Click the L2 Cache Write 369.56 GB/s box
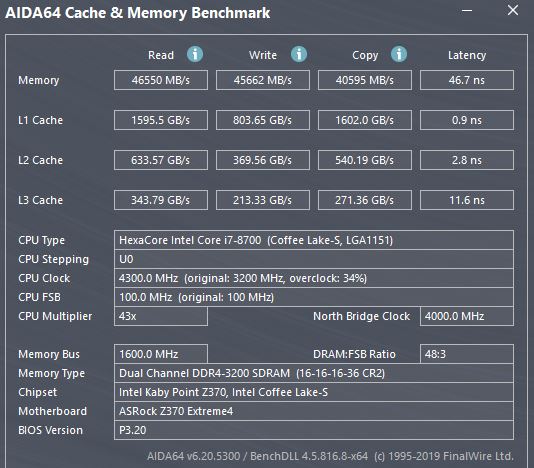This screenshot has width=534, height=468. (263, 160)
